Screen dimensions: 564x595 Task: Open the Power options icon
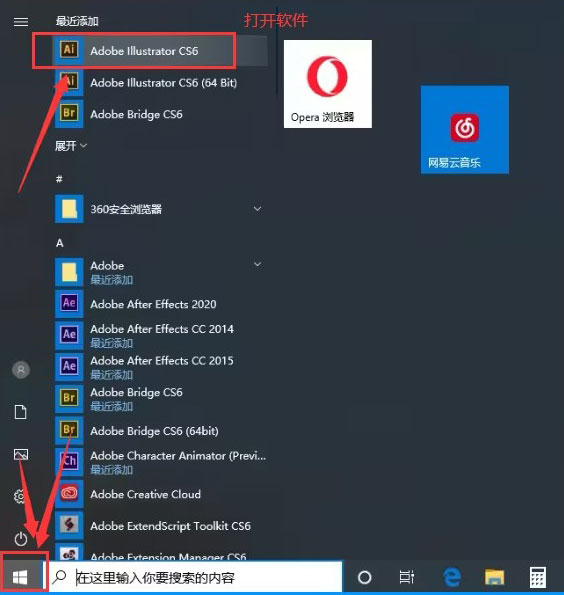(21, 539)
